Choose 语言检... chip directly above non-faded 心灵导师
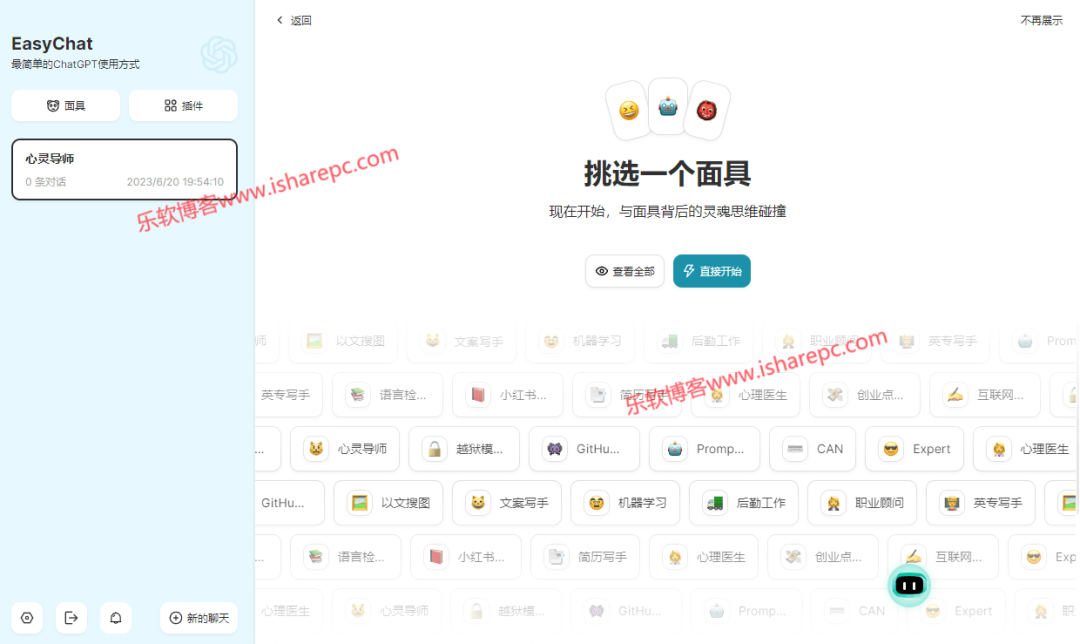1080x644 pixels. pos(387,395)
